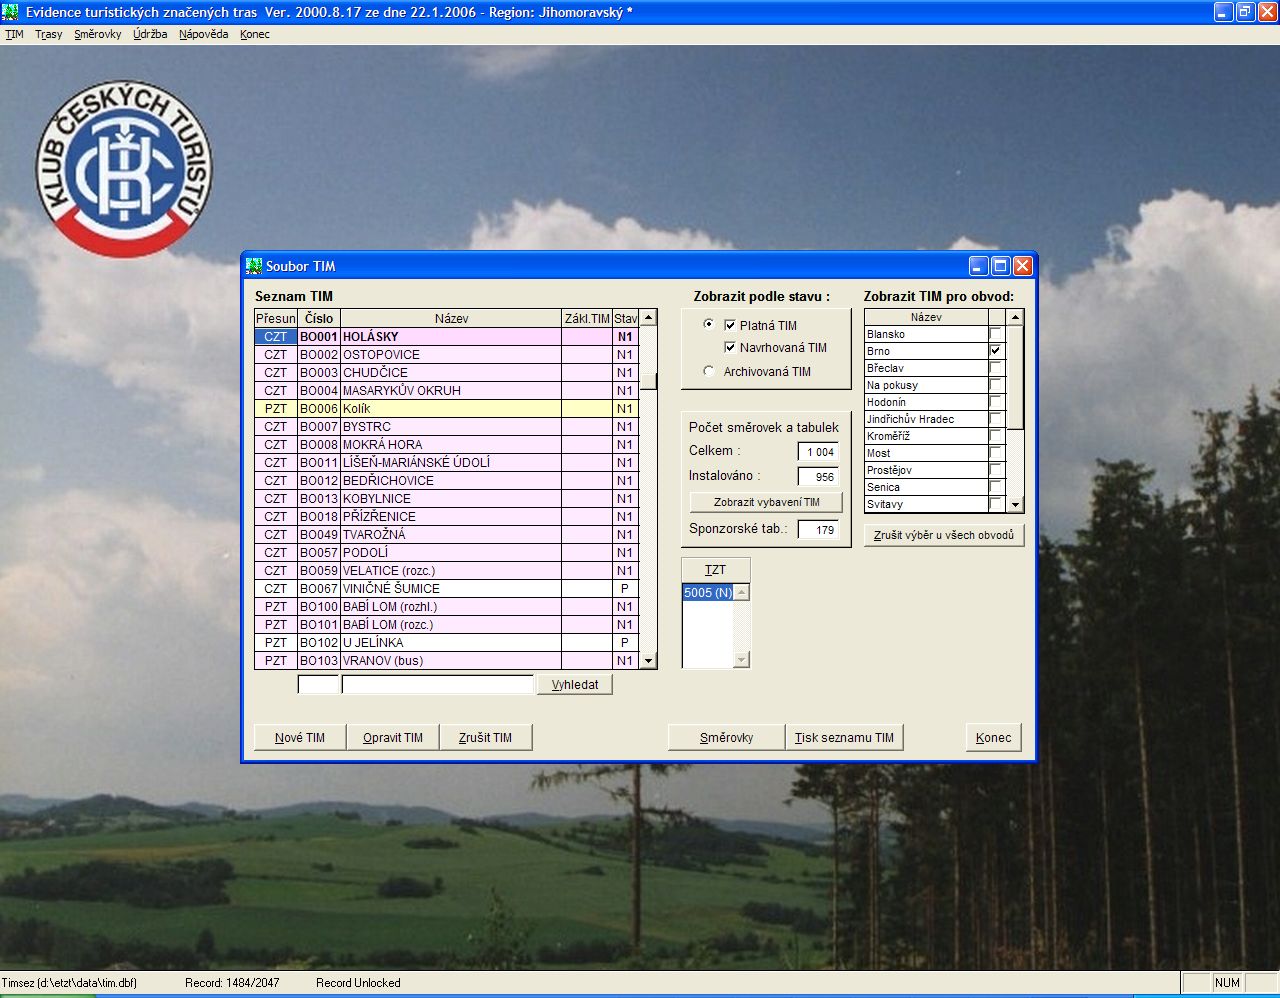Open the Údržba menu

point(150,34)
